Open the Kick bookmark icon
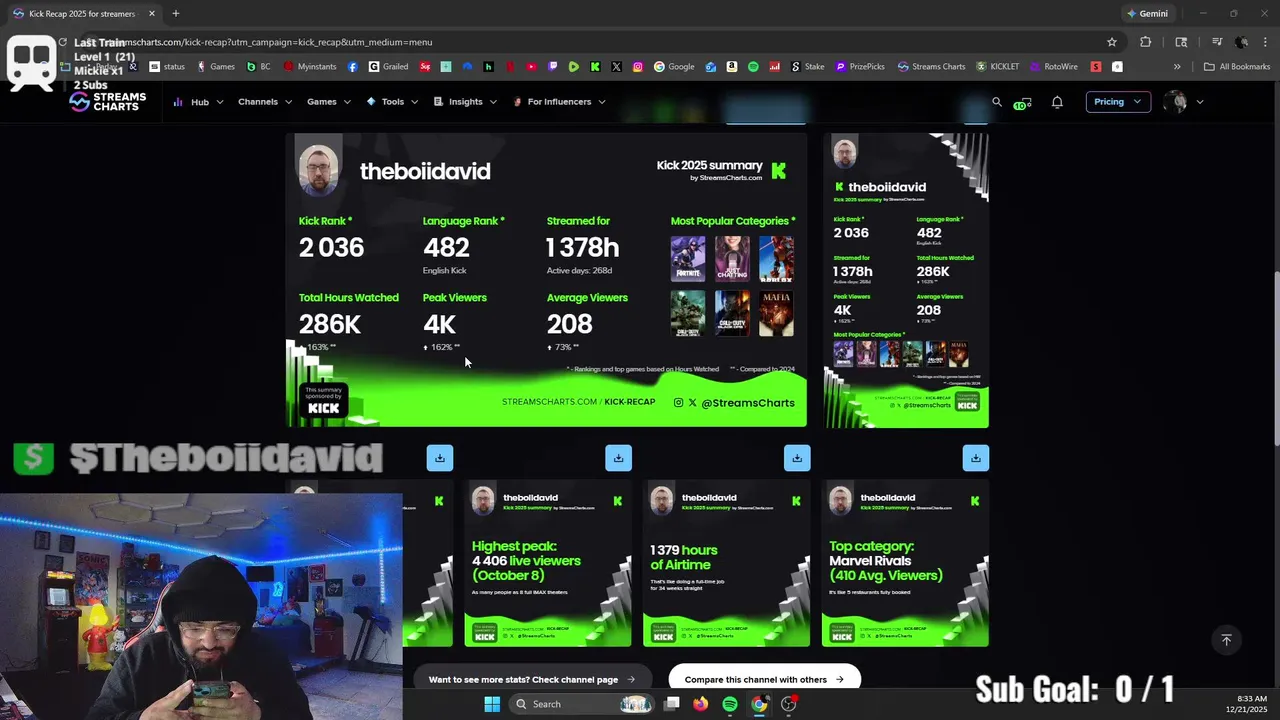This screenshot has width=1280, height=720. 595,67
